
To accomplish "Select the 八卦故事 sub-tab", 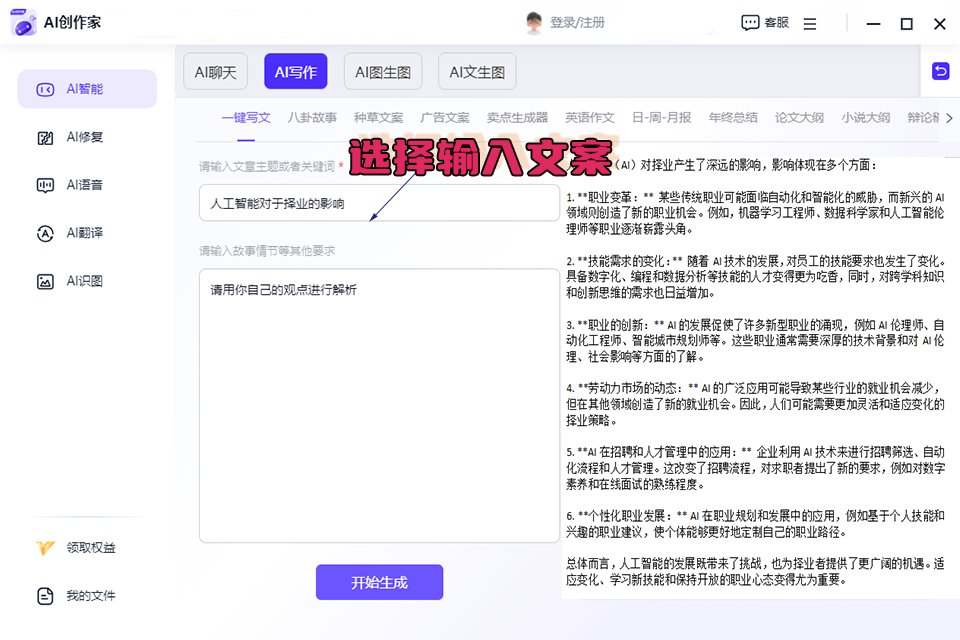I will (312, 118).
